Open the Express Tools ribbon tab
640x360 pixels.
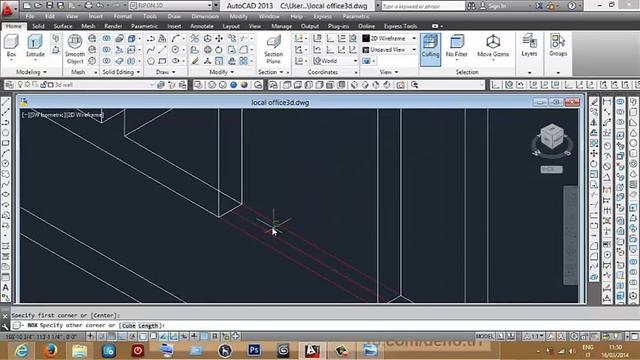[400, 26]
